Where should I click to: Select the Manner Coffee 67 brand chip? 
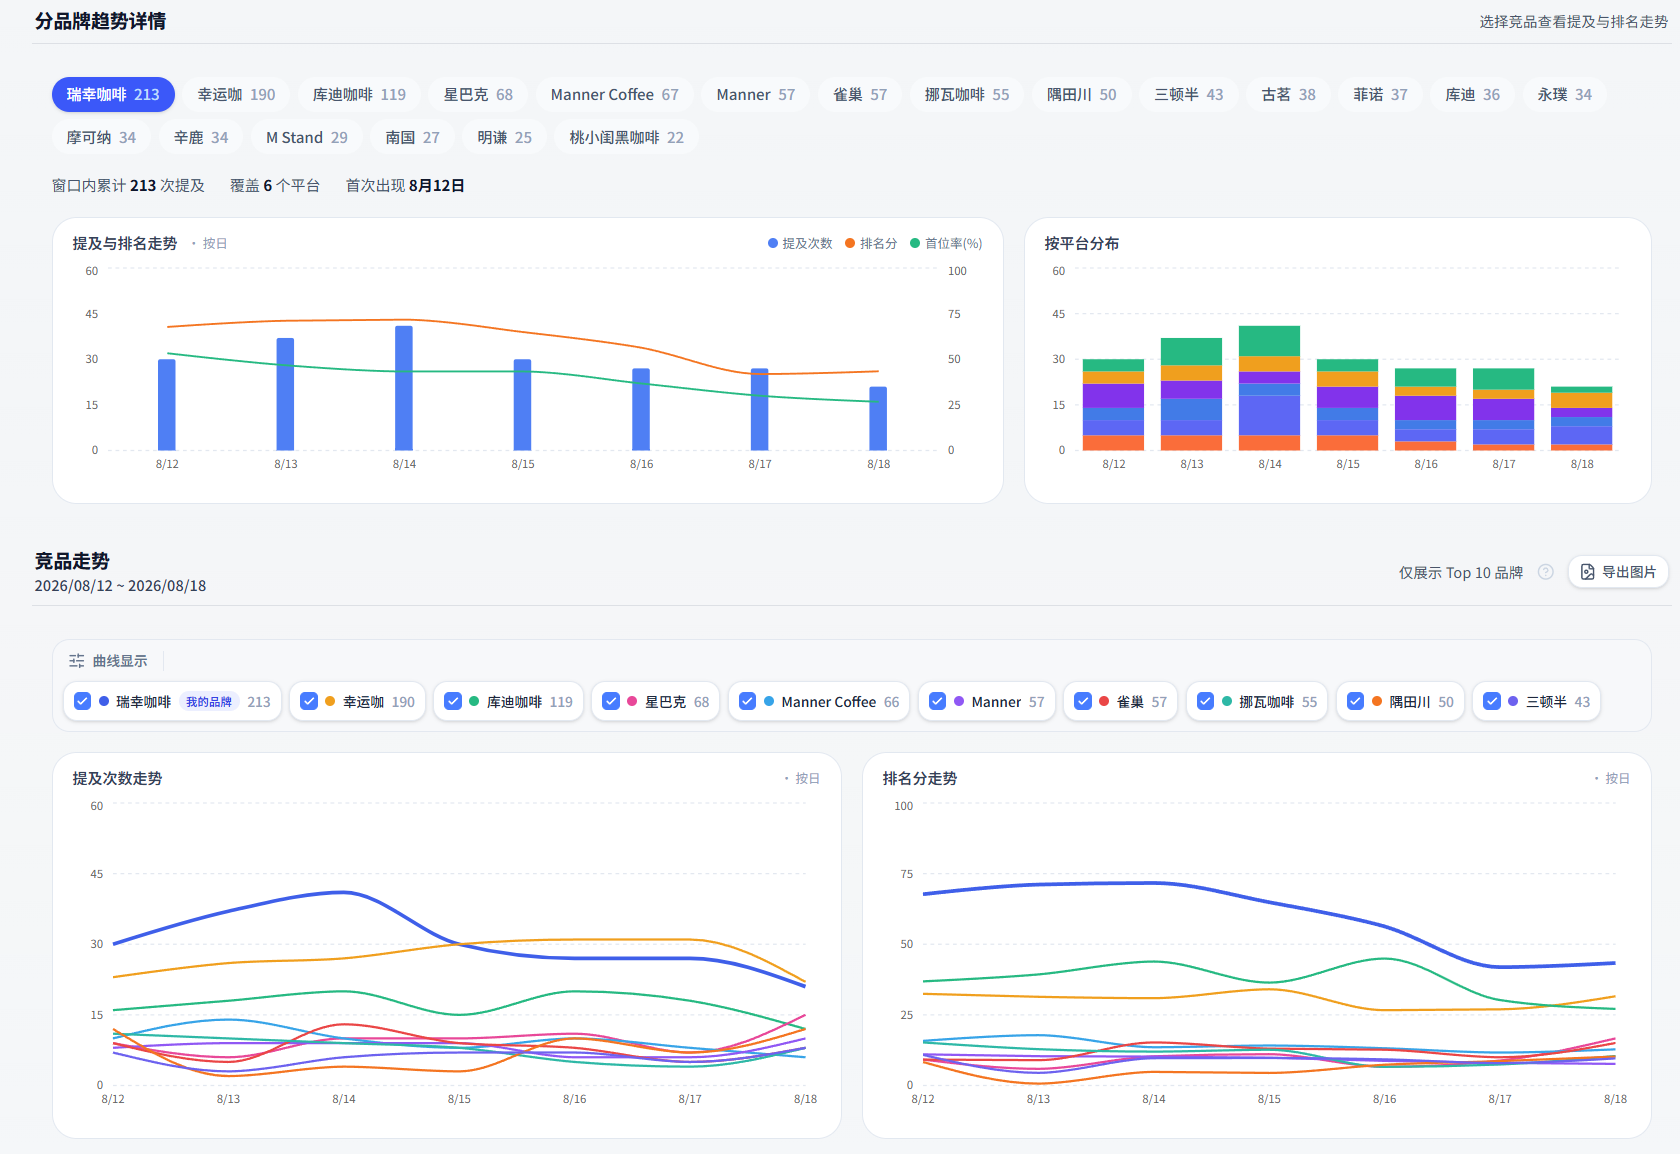coord(614,95)
